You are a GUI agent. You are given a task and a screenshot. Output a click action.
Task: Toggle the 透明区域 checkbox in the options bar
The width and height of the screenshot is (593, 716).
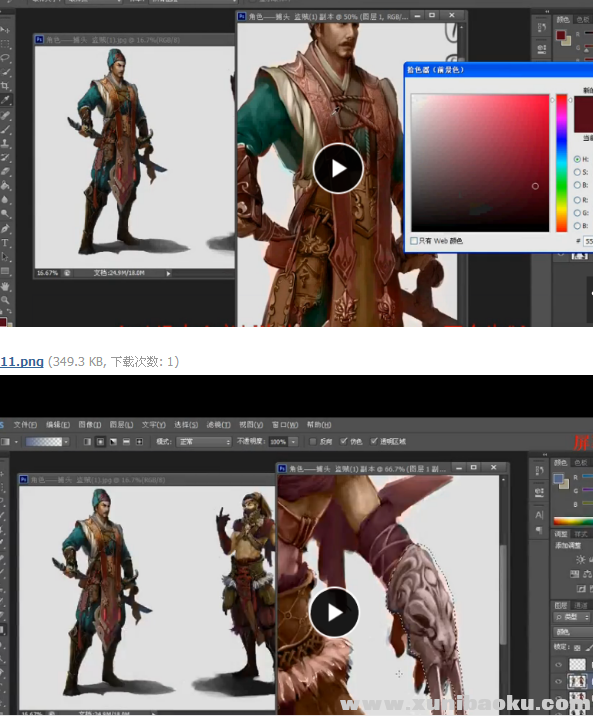coord(374,441)
